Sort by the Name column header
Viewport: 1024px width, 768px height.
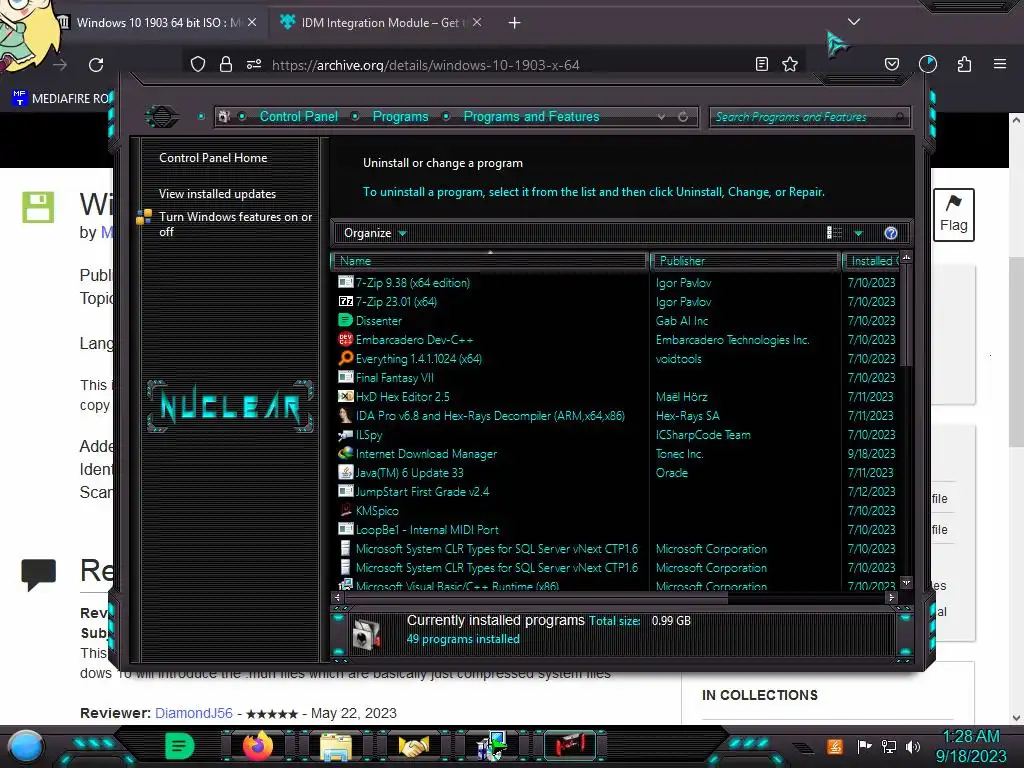point(489,261)
